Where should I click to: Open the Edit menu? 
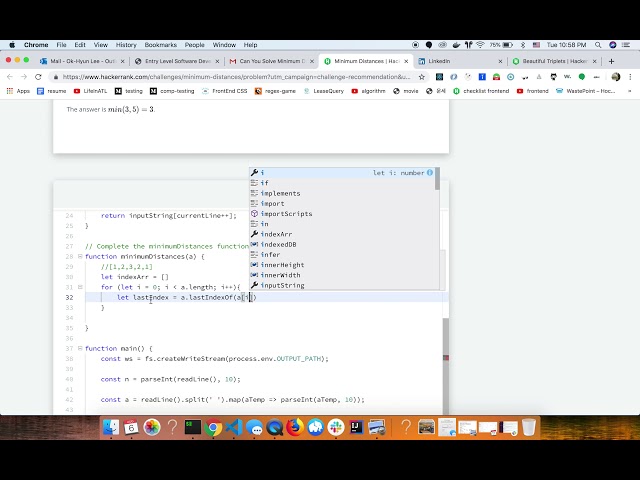80,45
